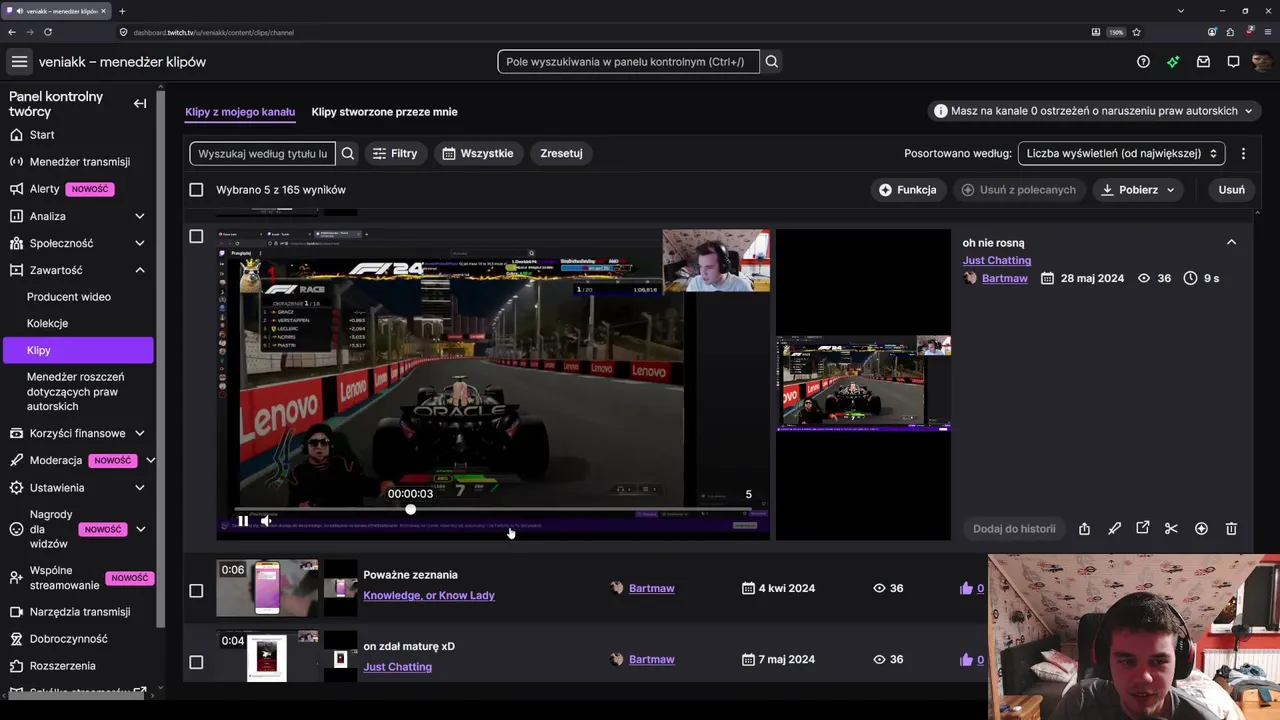Viewport: 1280px width, 720px height.
Task: Click the clip title search field
Action: pos(263,153)
